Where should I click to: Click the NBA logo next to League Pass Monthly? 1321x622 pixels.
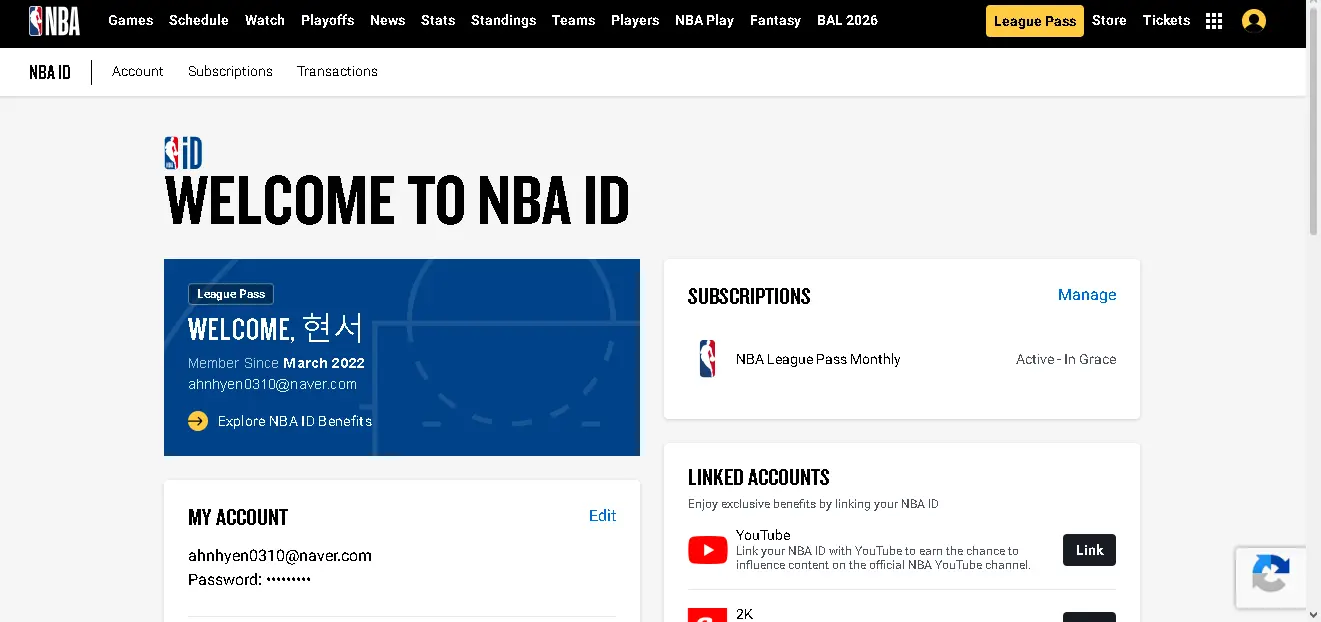pyautogui.click(x=708, y=359)
